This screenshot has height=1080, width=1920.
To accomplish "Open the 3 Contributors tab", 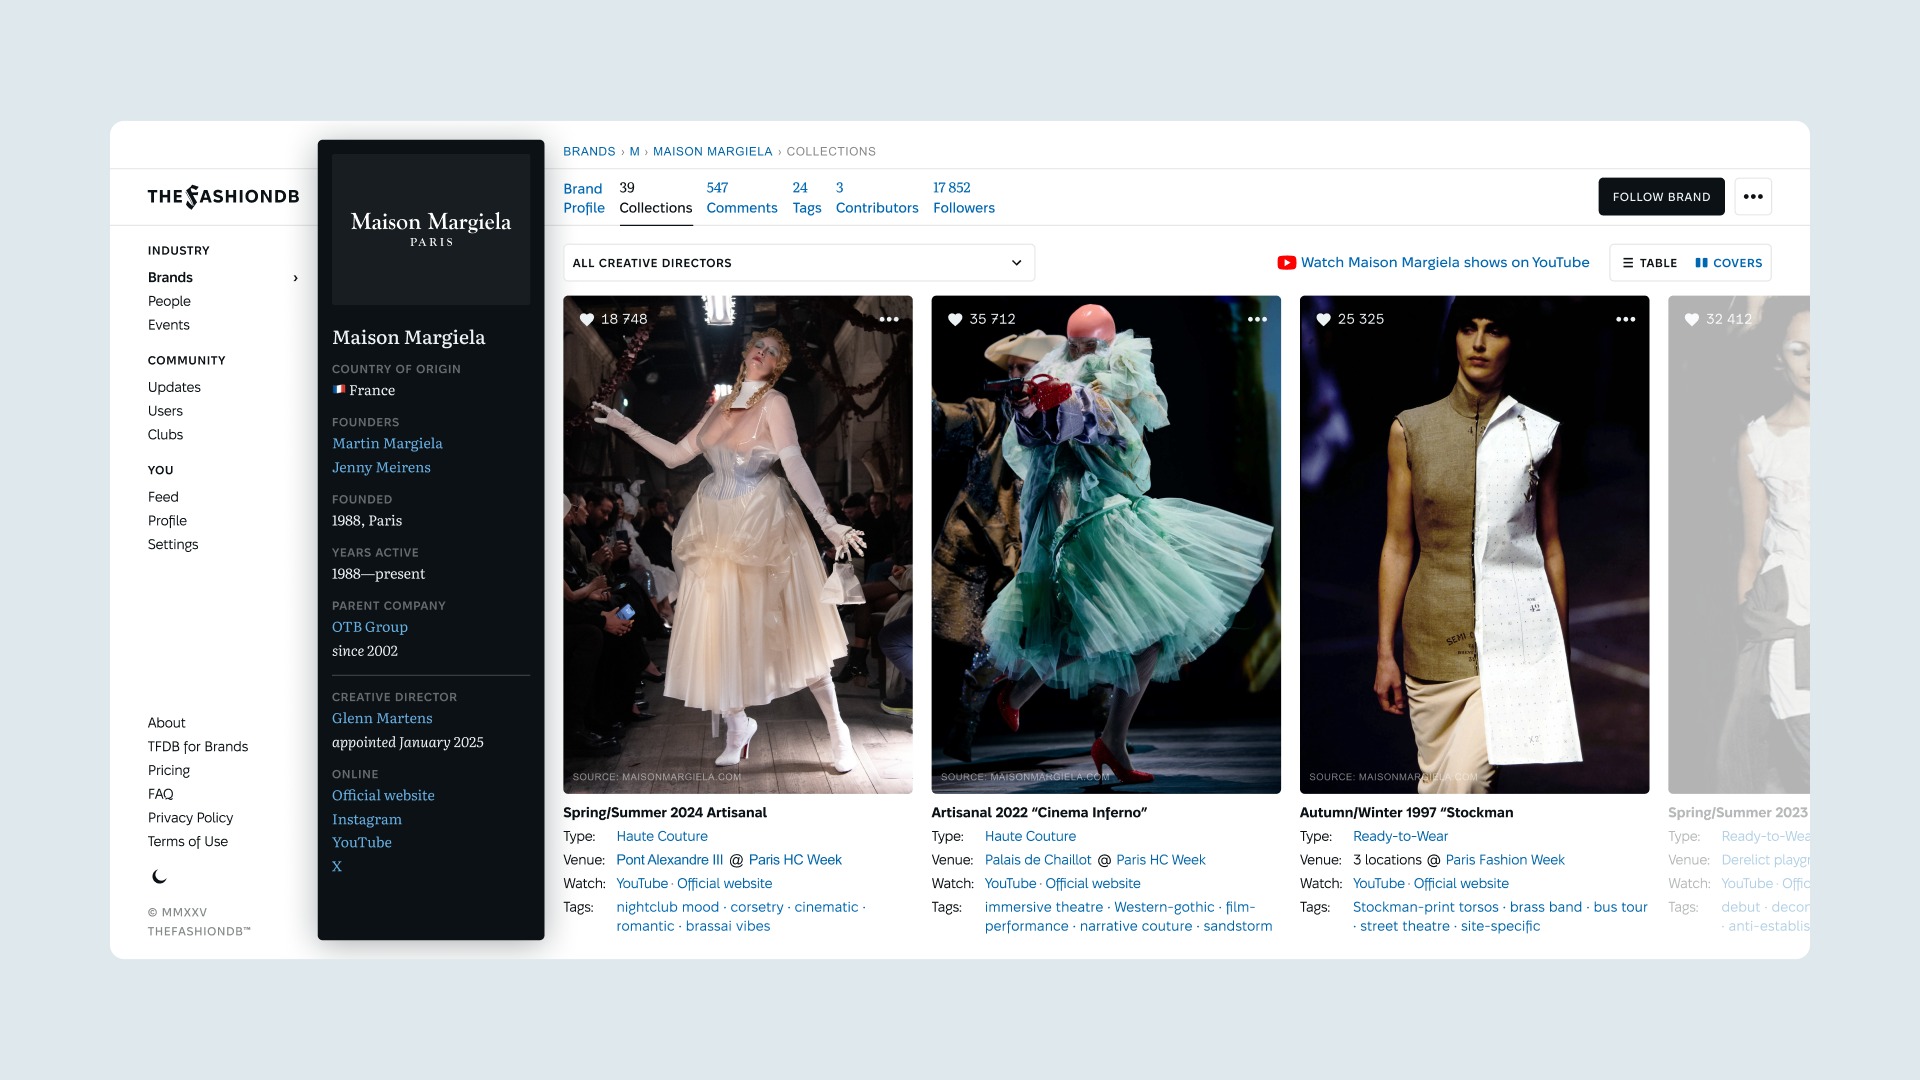I will (877, 198).
